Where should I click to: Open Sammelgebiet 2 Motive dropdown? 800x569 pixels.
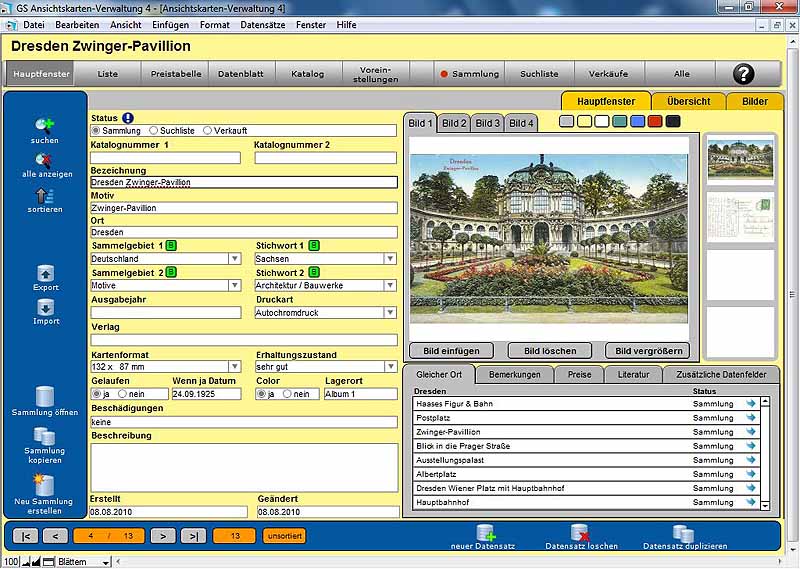235,285
